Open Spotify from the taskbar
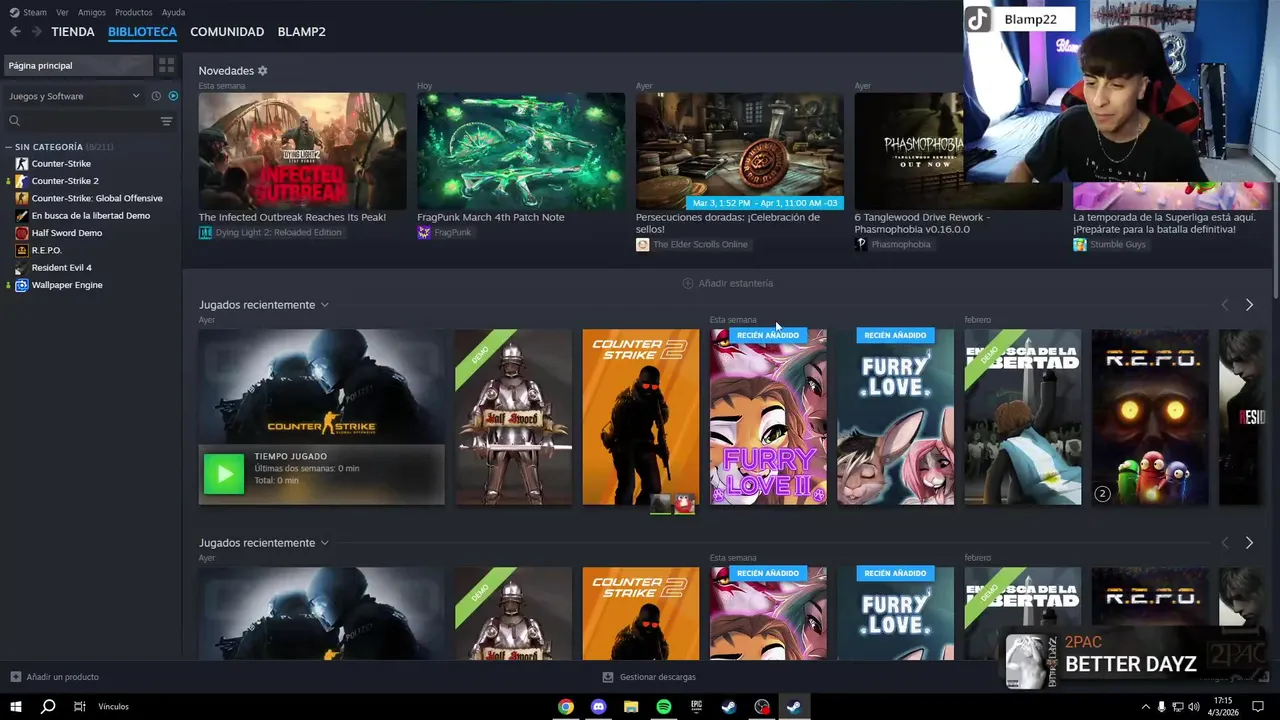 664,706
